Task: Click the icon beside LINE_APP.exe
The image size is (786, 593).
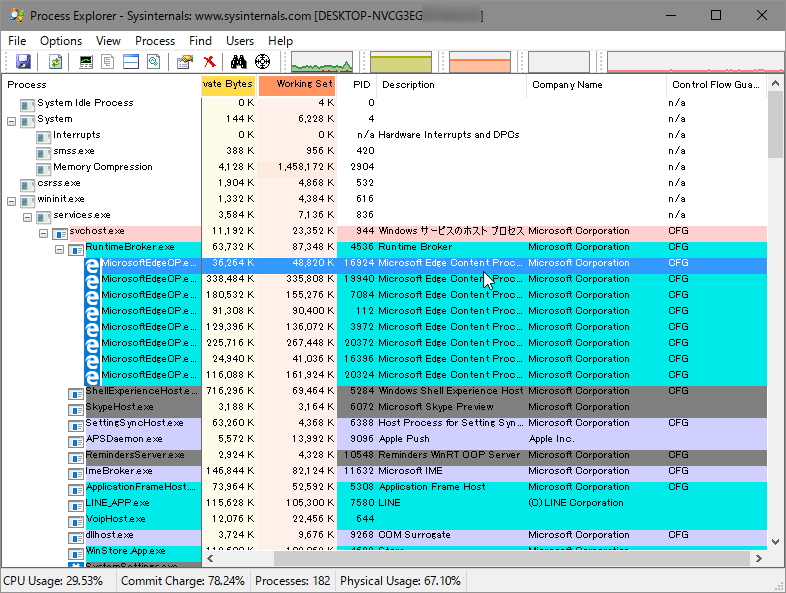Action: (x=76, y=506)
